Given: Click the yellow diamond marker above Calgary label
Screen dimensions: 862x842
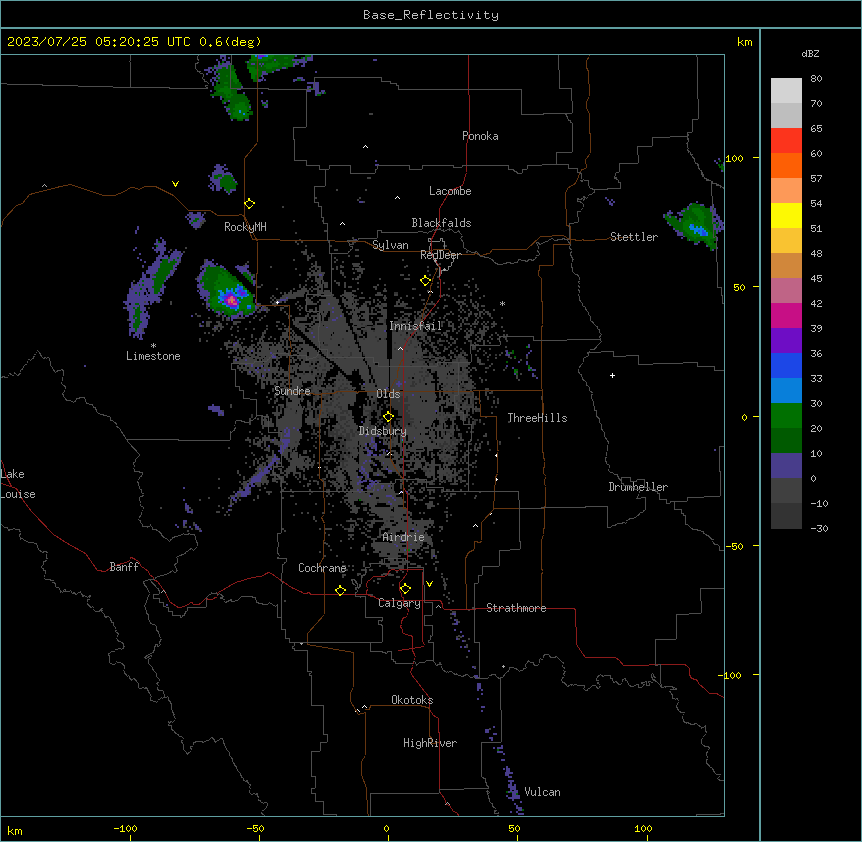Looking at the screenshot, I should pos(405,589).
